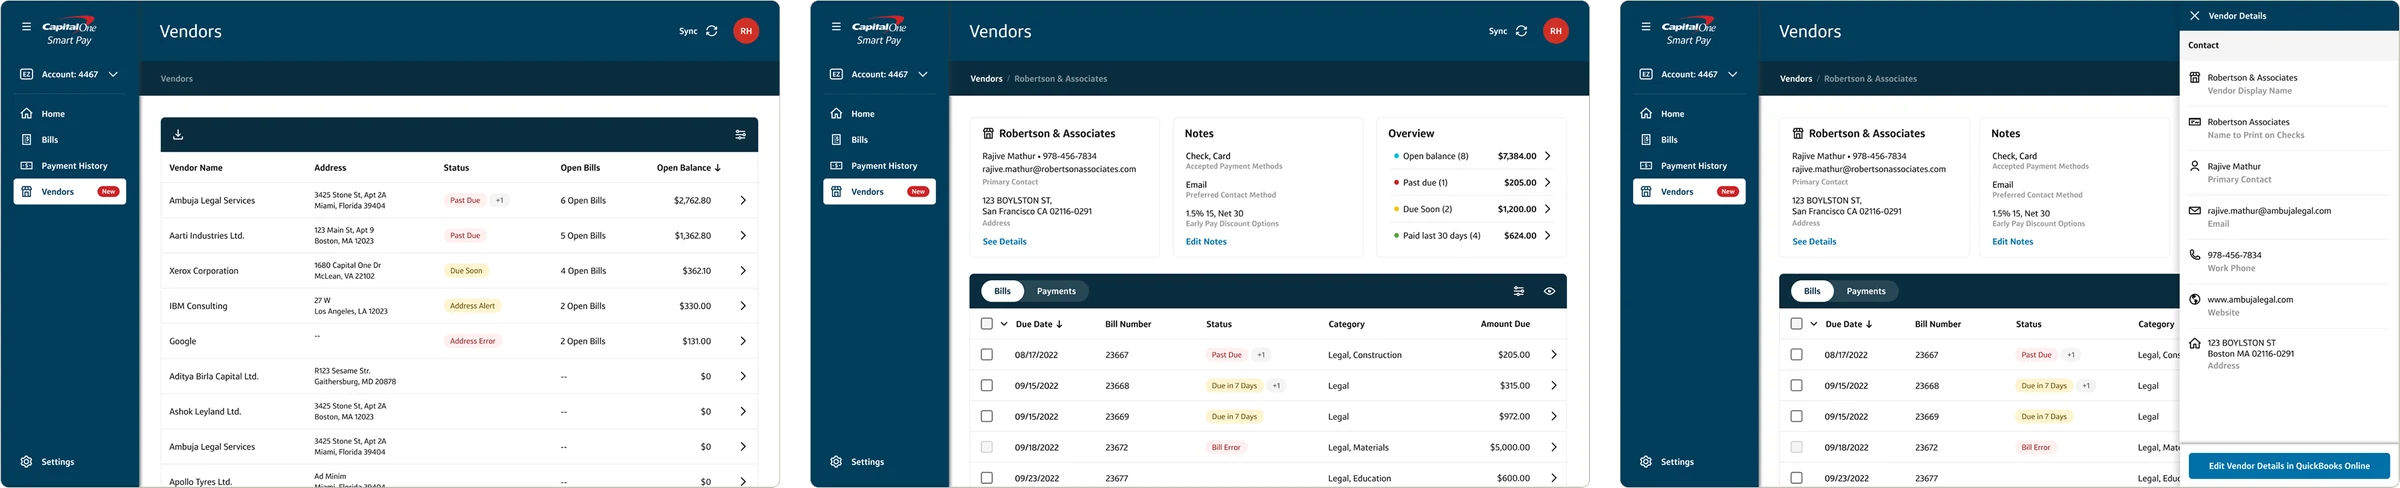This screenshot has width=2400, height=488.
Task: Sort by Open Balance column in left screen
Action: coord(689,168)
